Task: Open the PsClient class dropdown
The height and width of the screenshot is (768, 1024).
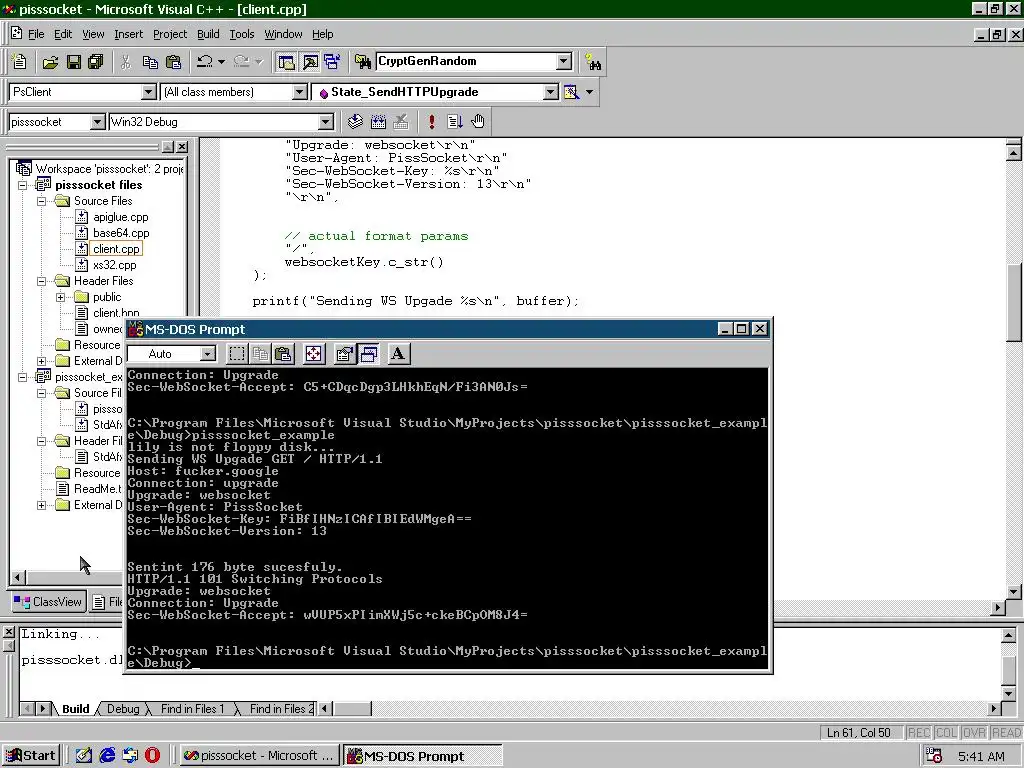Action: 149,92
